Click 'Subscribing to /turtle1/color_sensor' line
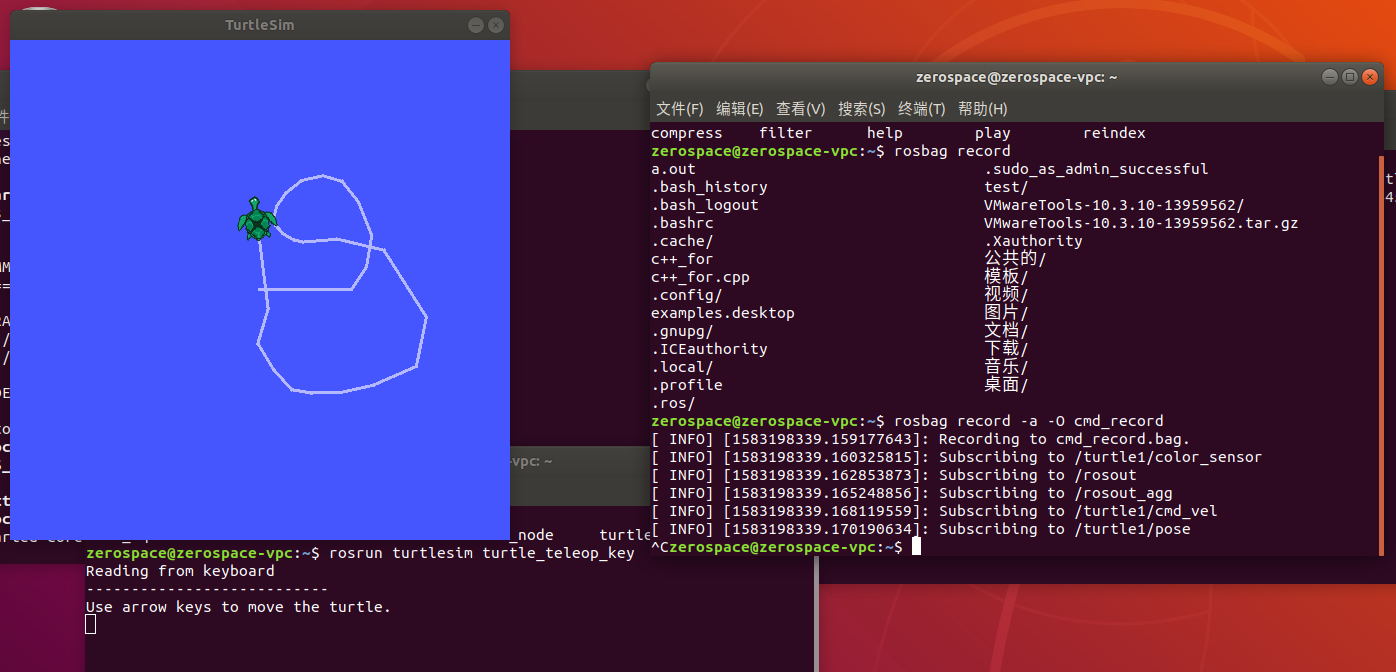The width and height of the screenshot is (1396, 672). click(x=1100, y=457)
